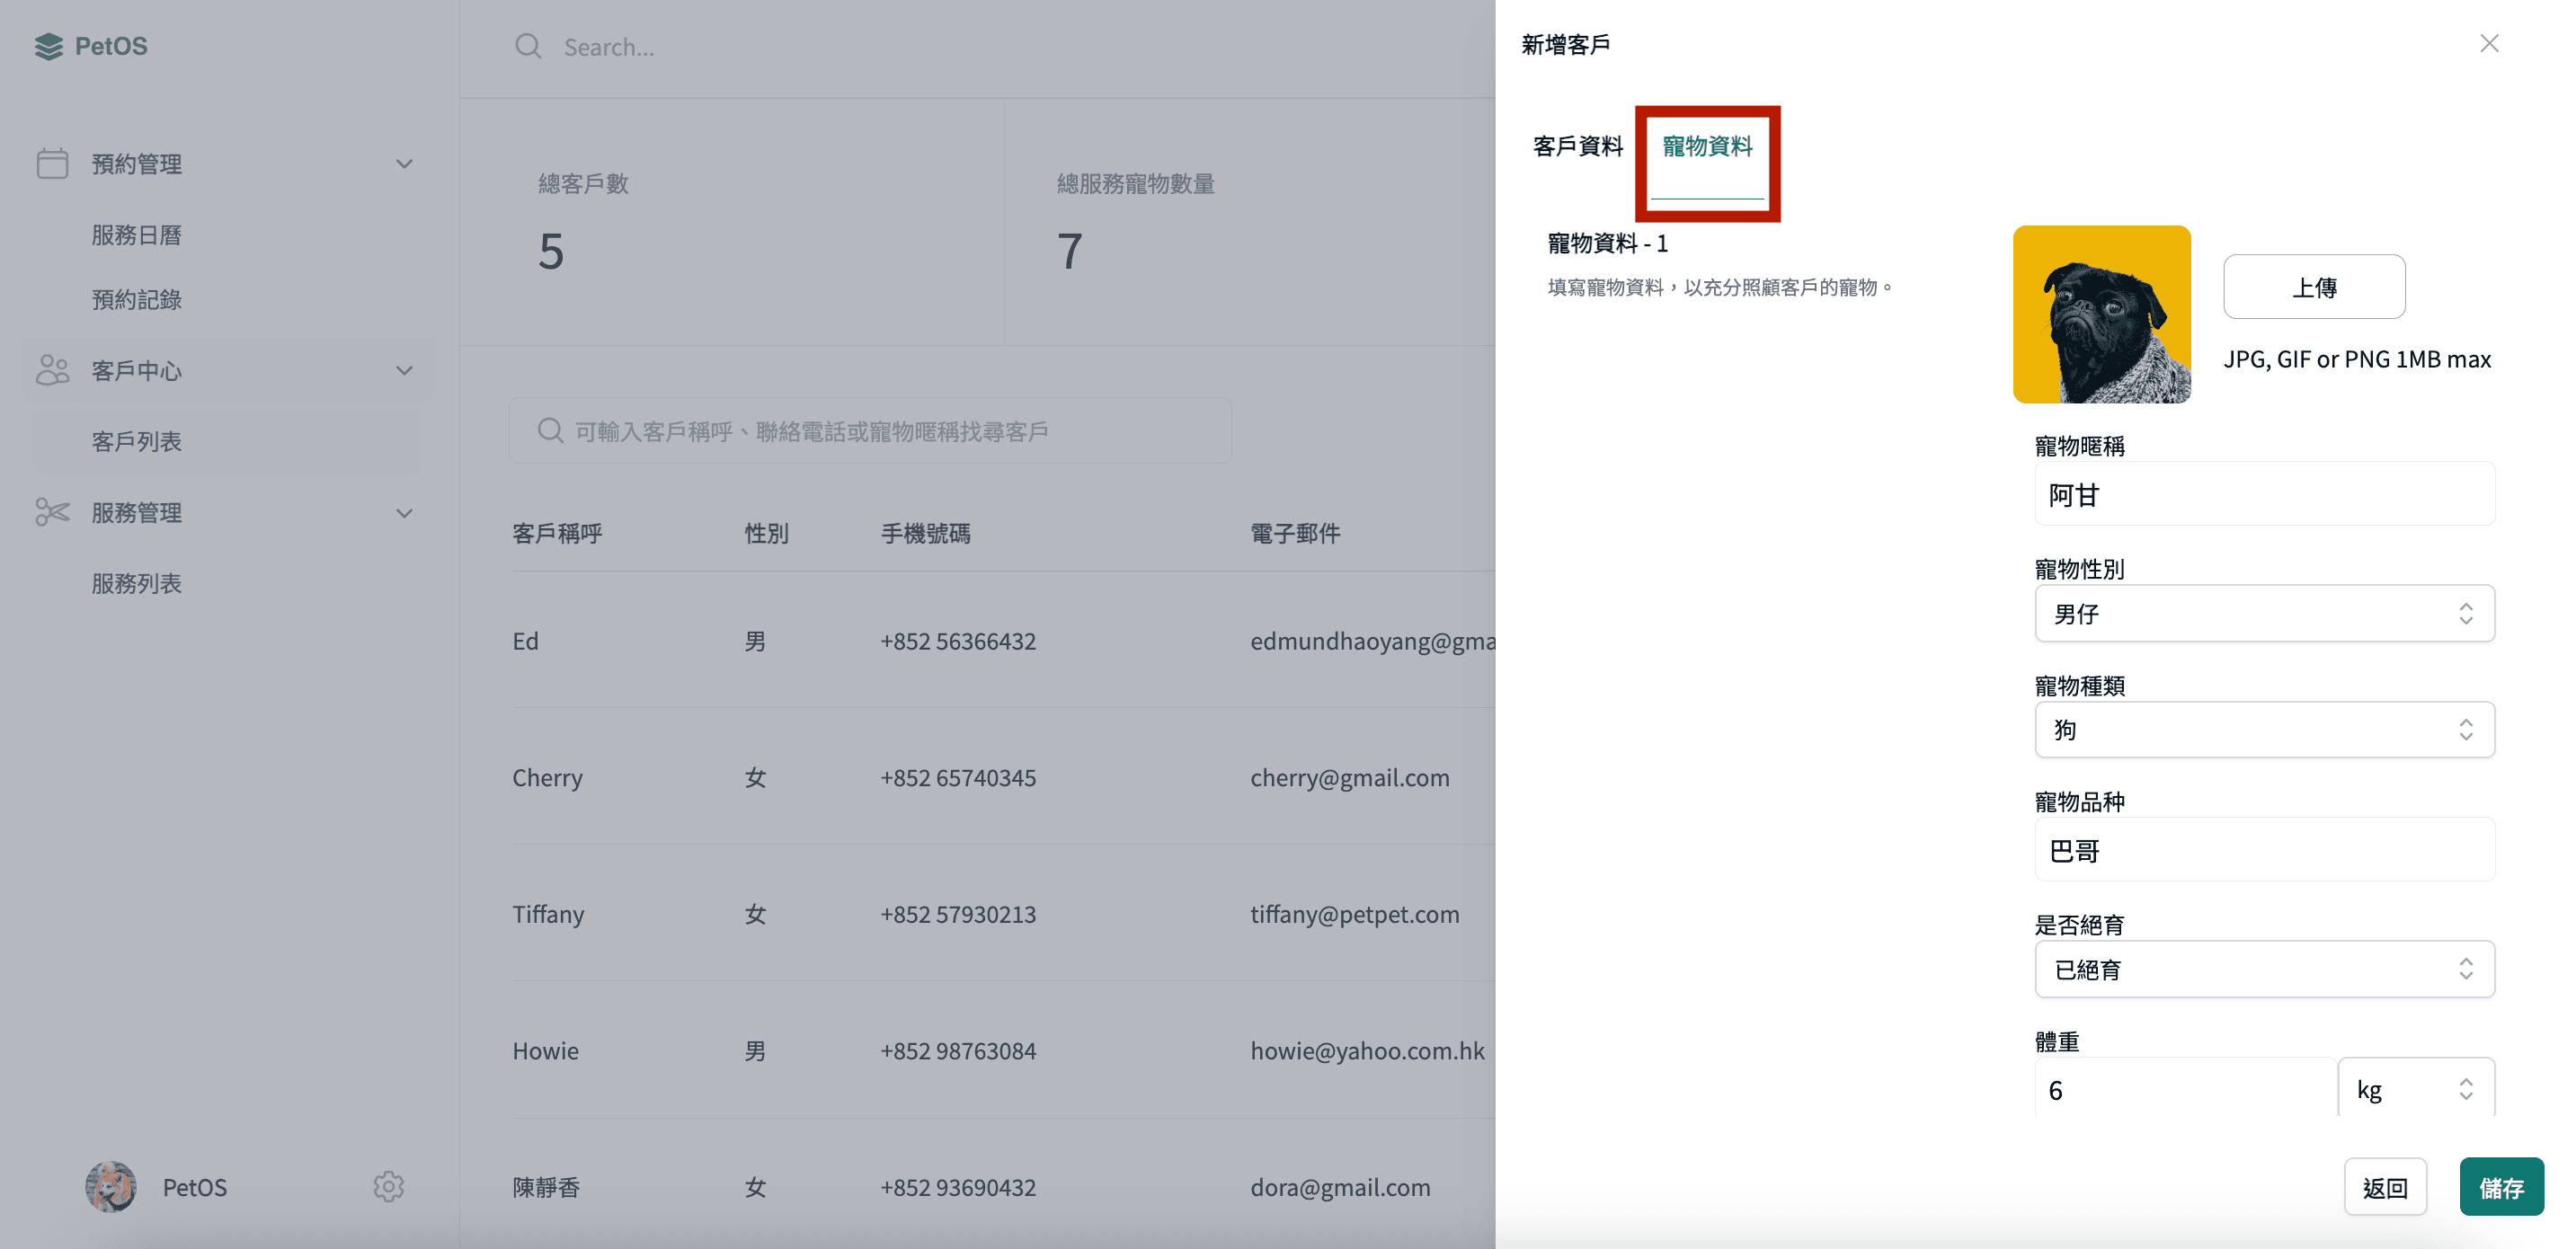Click phone number +852 93690432
2576x1249 pixels.
pyautogui.click(x=958, y=1187)
